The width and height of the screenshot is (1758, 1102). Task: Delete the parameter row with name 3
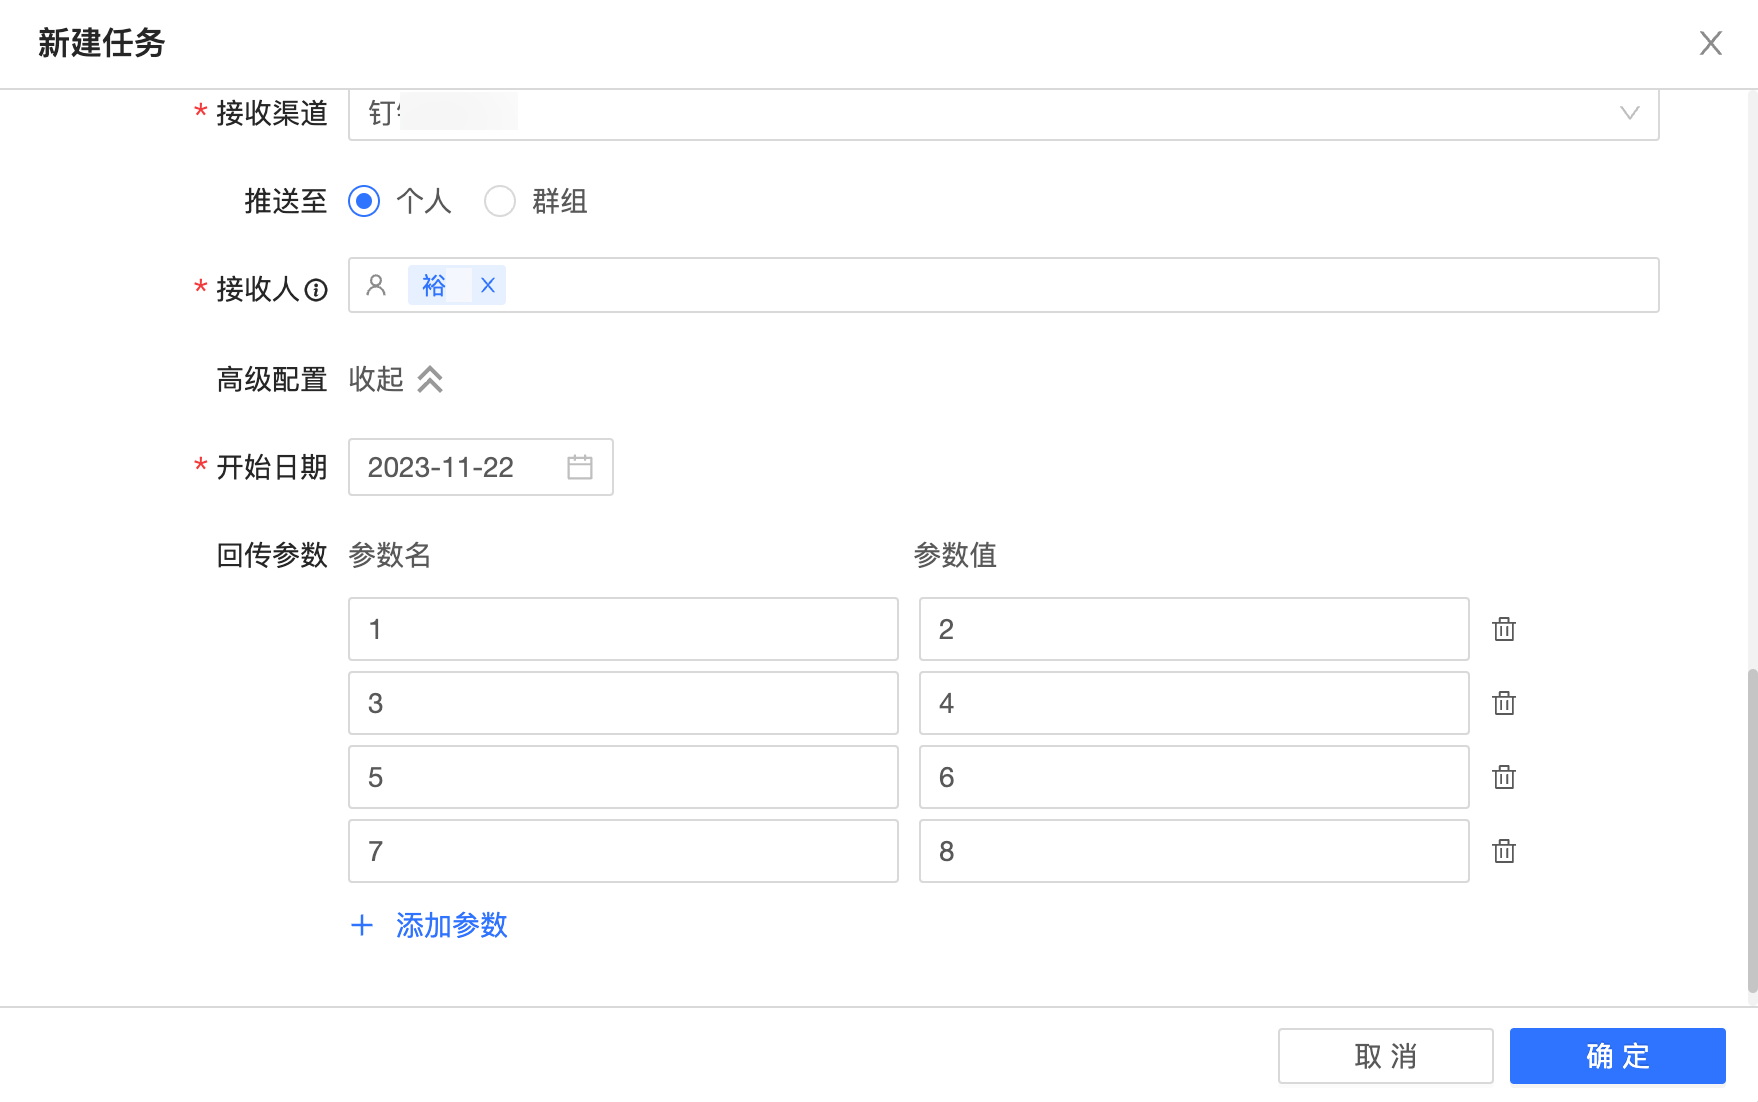pos(1503,703)
